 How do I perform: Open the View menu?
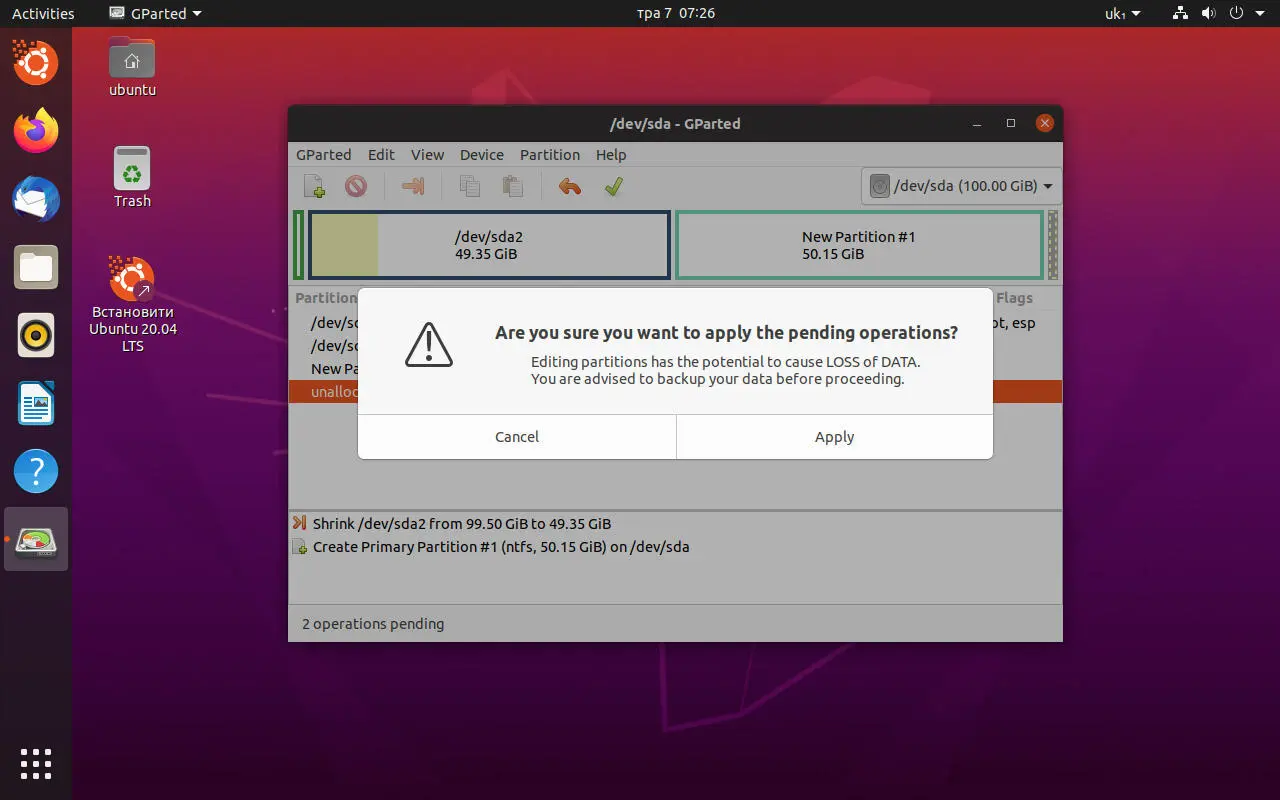click(427, 155)
